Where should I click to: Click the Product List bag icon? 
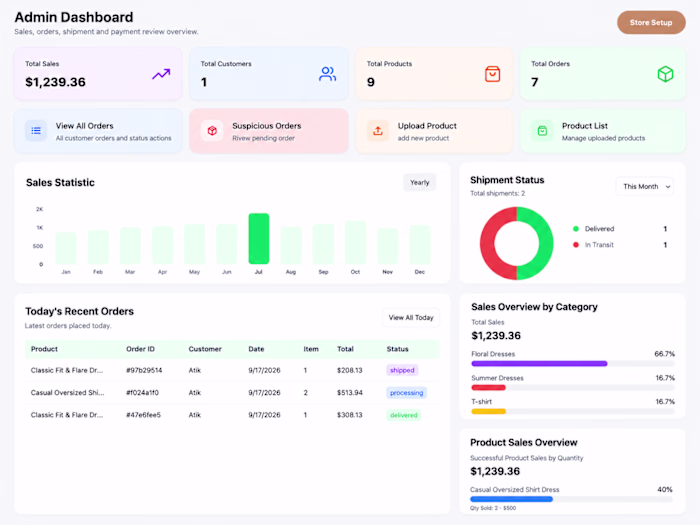point(542,131)
